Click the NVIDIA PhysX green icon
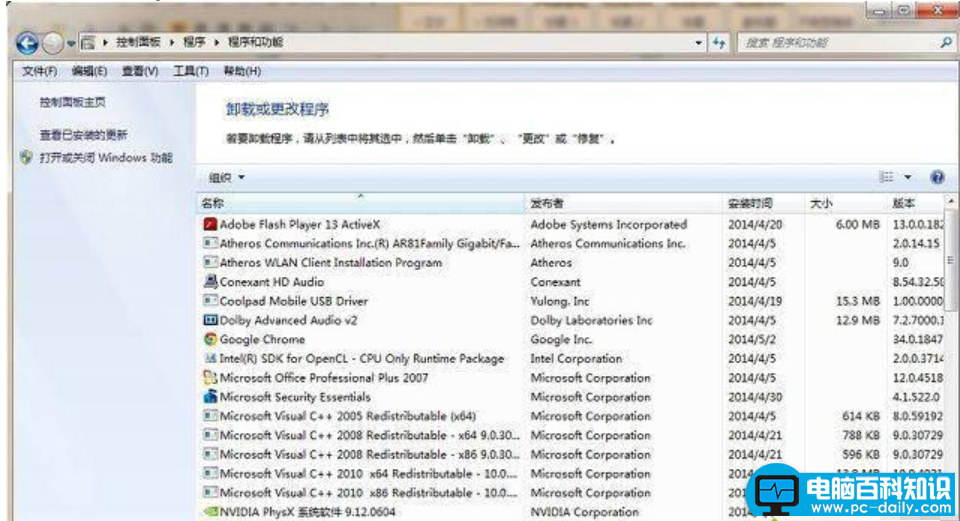This screenshot has width=960, height=521. tap(210, 512)
